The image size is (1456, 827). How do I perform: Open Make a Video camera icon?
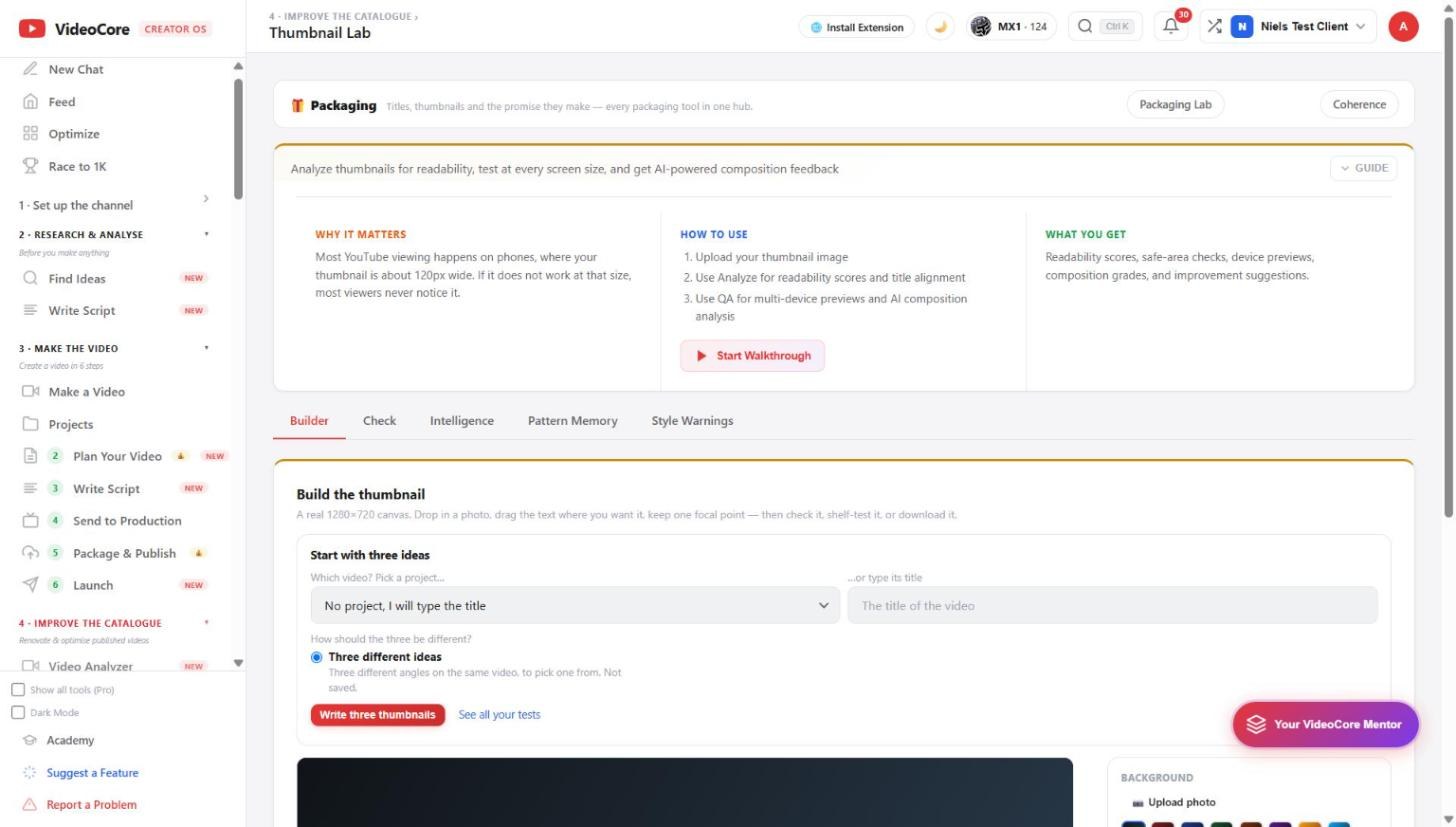pos(30,392)
